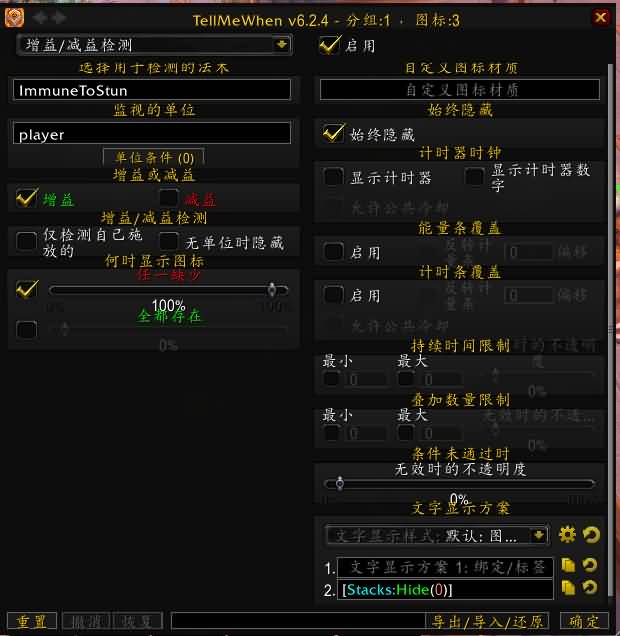
Task: Open the 增益/减益检测 icon type dropdown
Action: [154, 45]
